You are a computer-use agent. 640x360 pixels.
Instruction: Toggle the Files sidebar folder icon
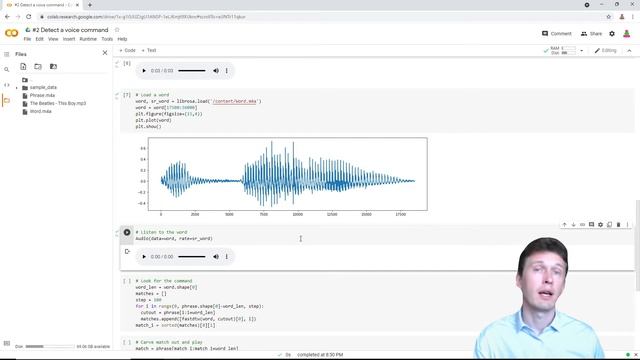pyautogui.click(x=7, y=100)
